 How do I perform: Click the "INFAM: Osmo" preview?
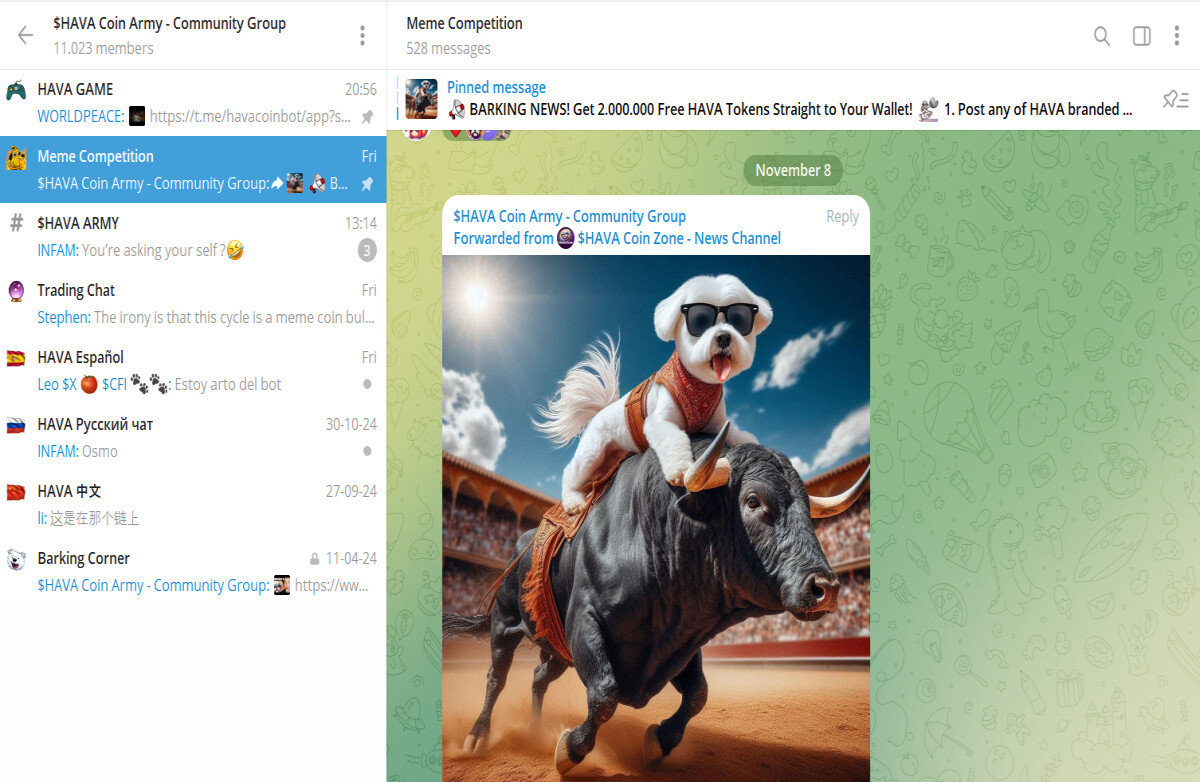coord(78,452)
